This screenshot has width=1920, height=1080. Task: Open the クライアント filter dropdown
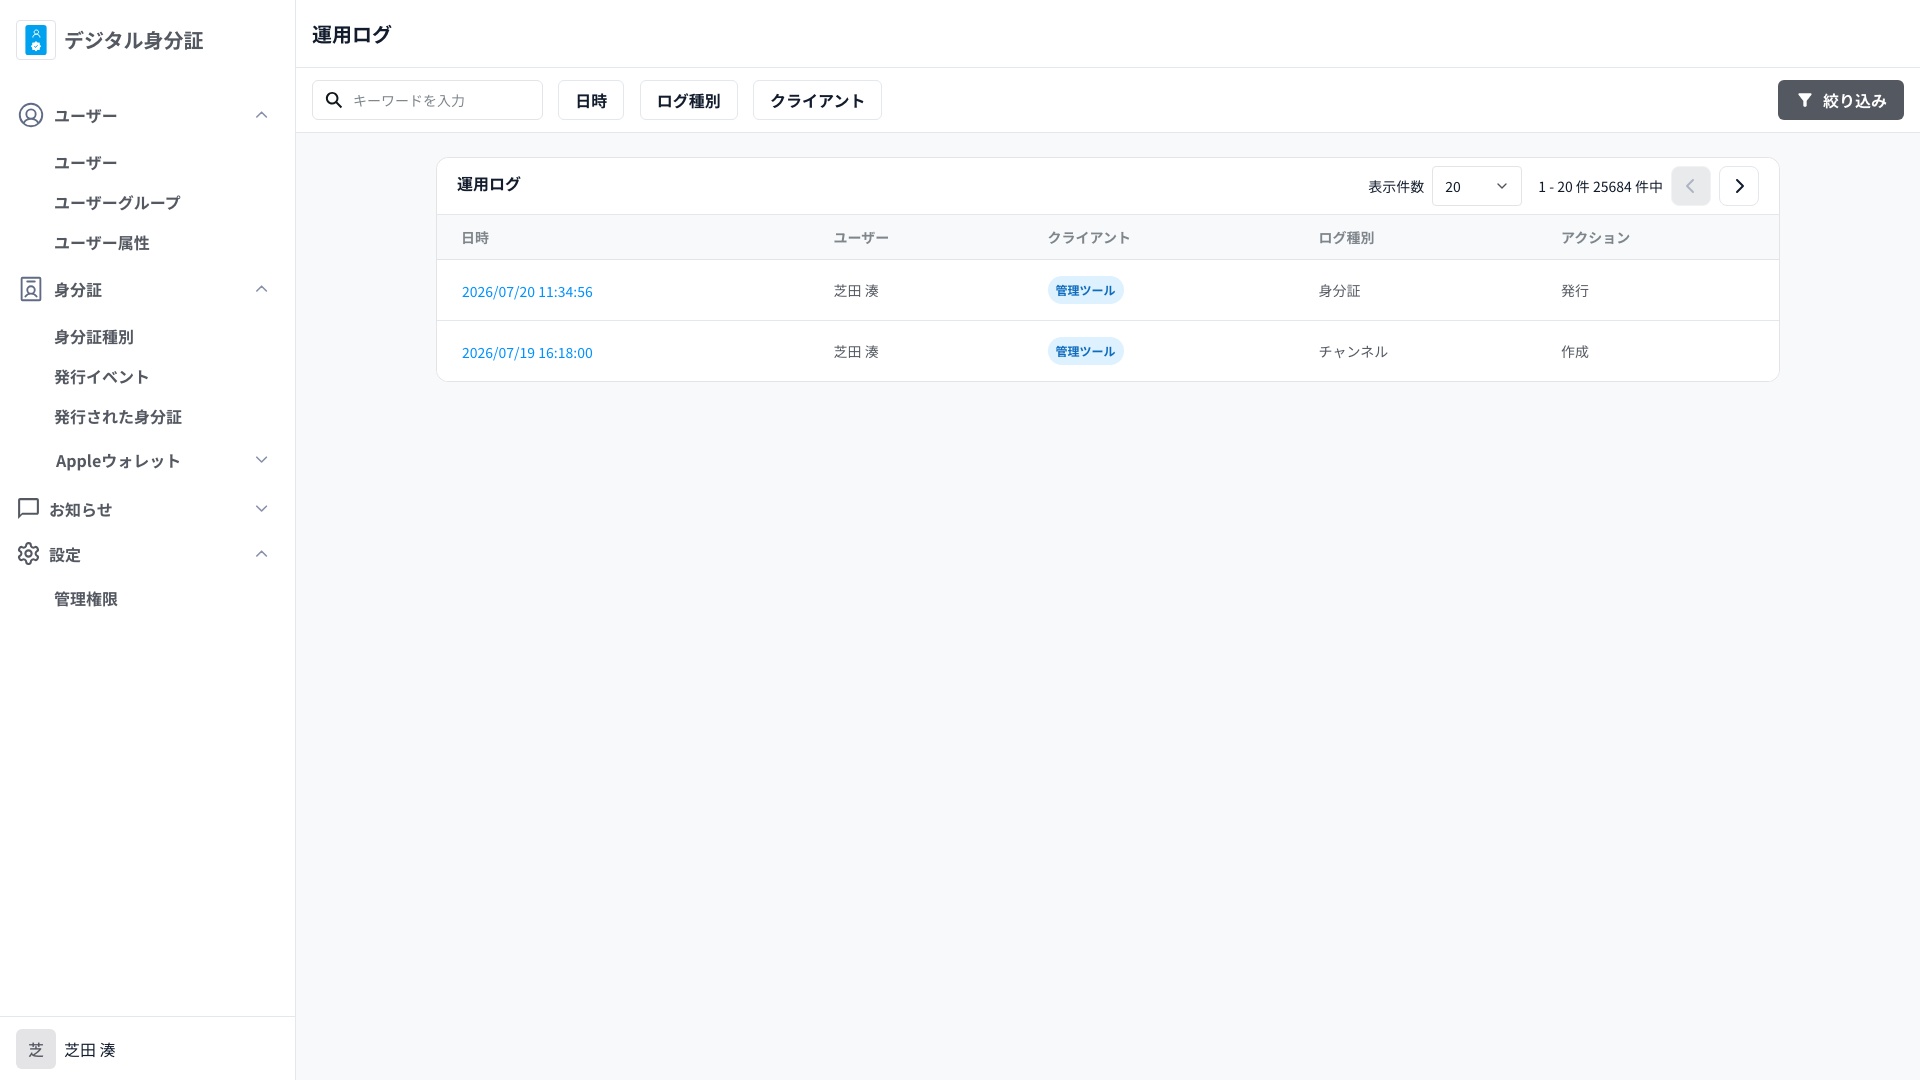pyautogui.click(x=817, y=100)
